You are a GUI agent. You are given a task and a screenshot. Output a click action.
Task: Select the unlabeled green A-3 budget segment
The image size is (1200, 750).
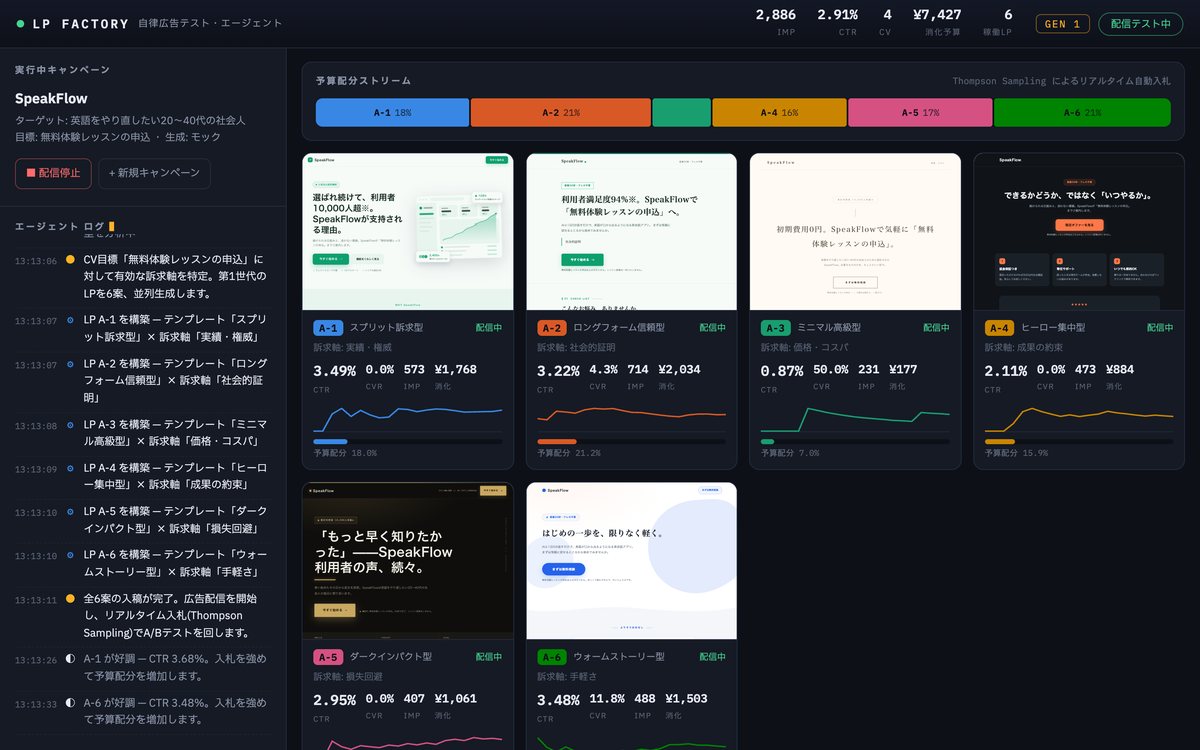pyautogui.click(x=682, y=113)
